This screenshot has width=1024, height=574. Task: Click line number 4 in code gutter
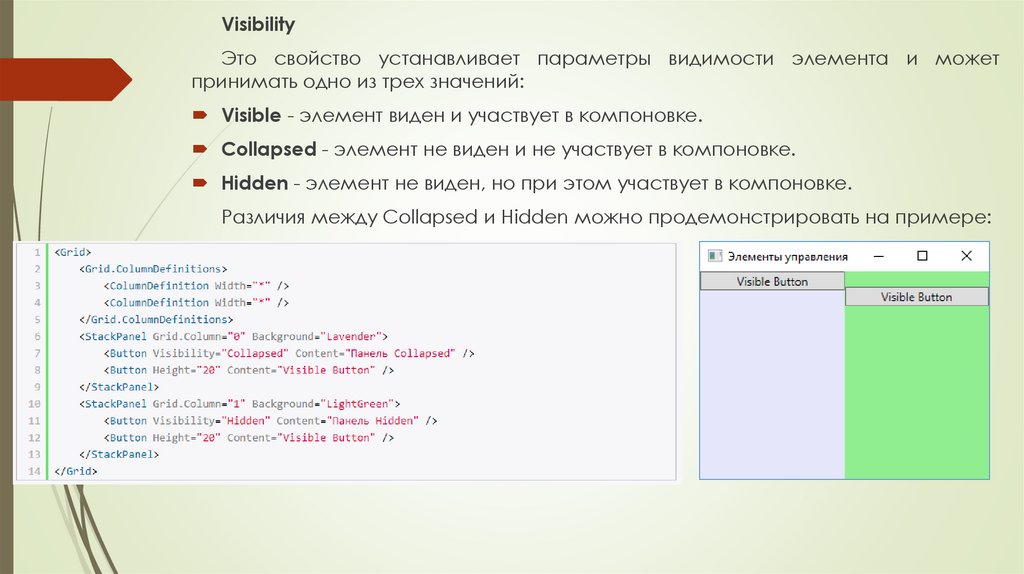[x=37, y=303]
